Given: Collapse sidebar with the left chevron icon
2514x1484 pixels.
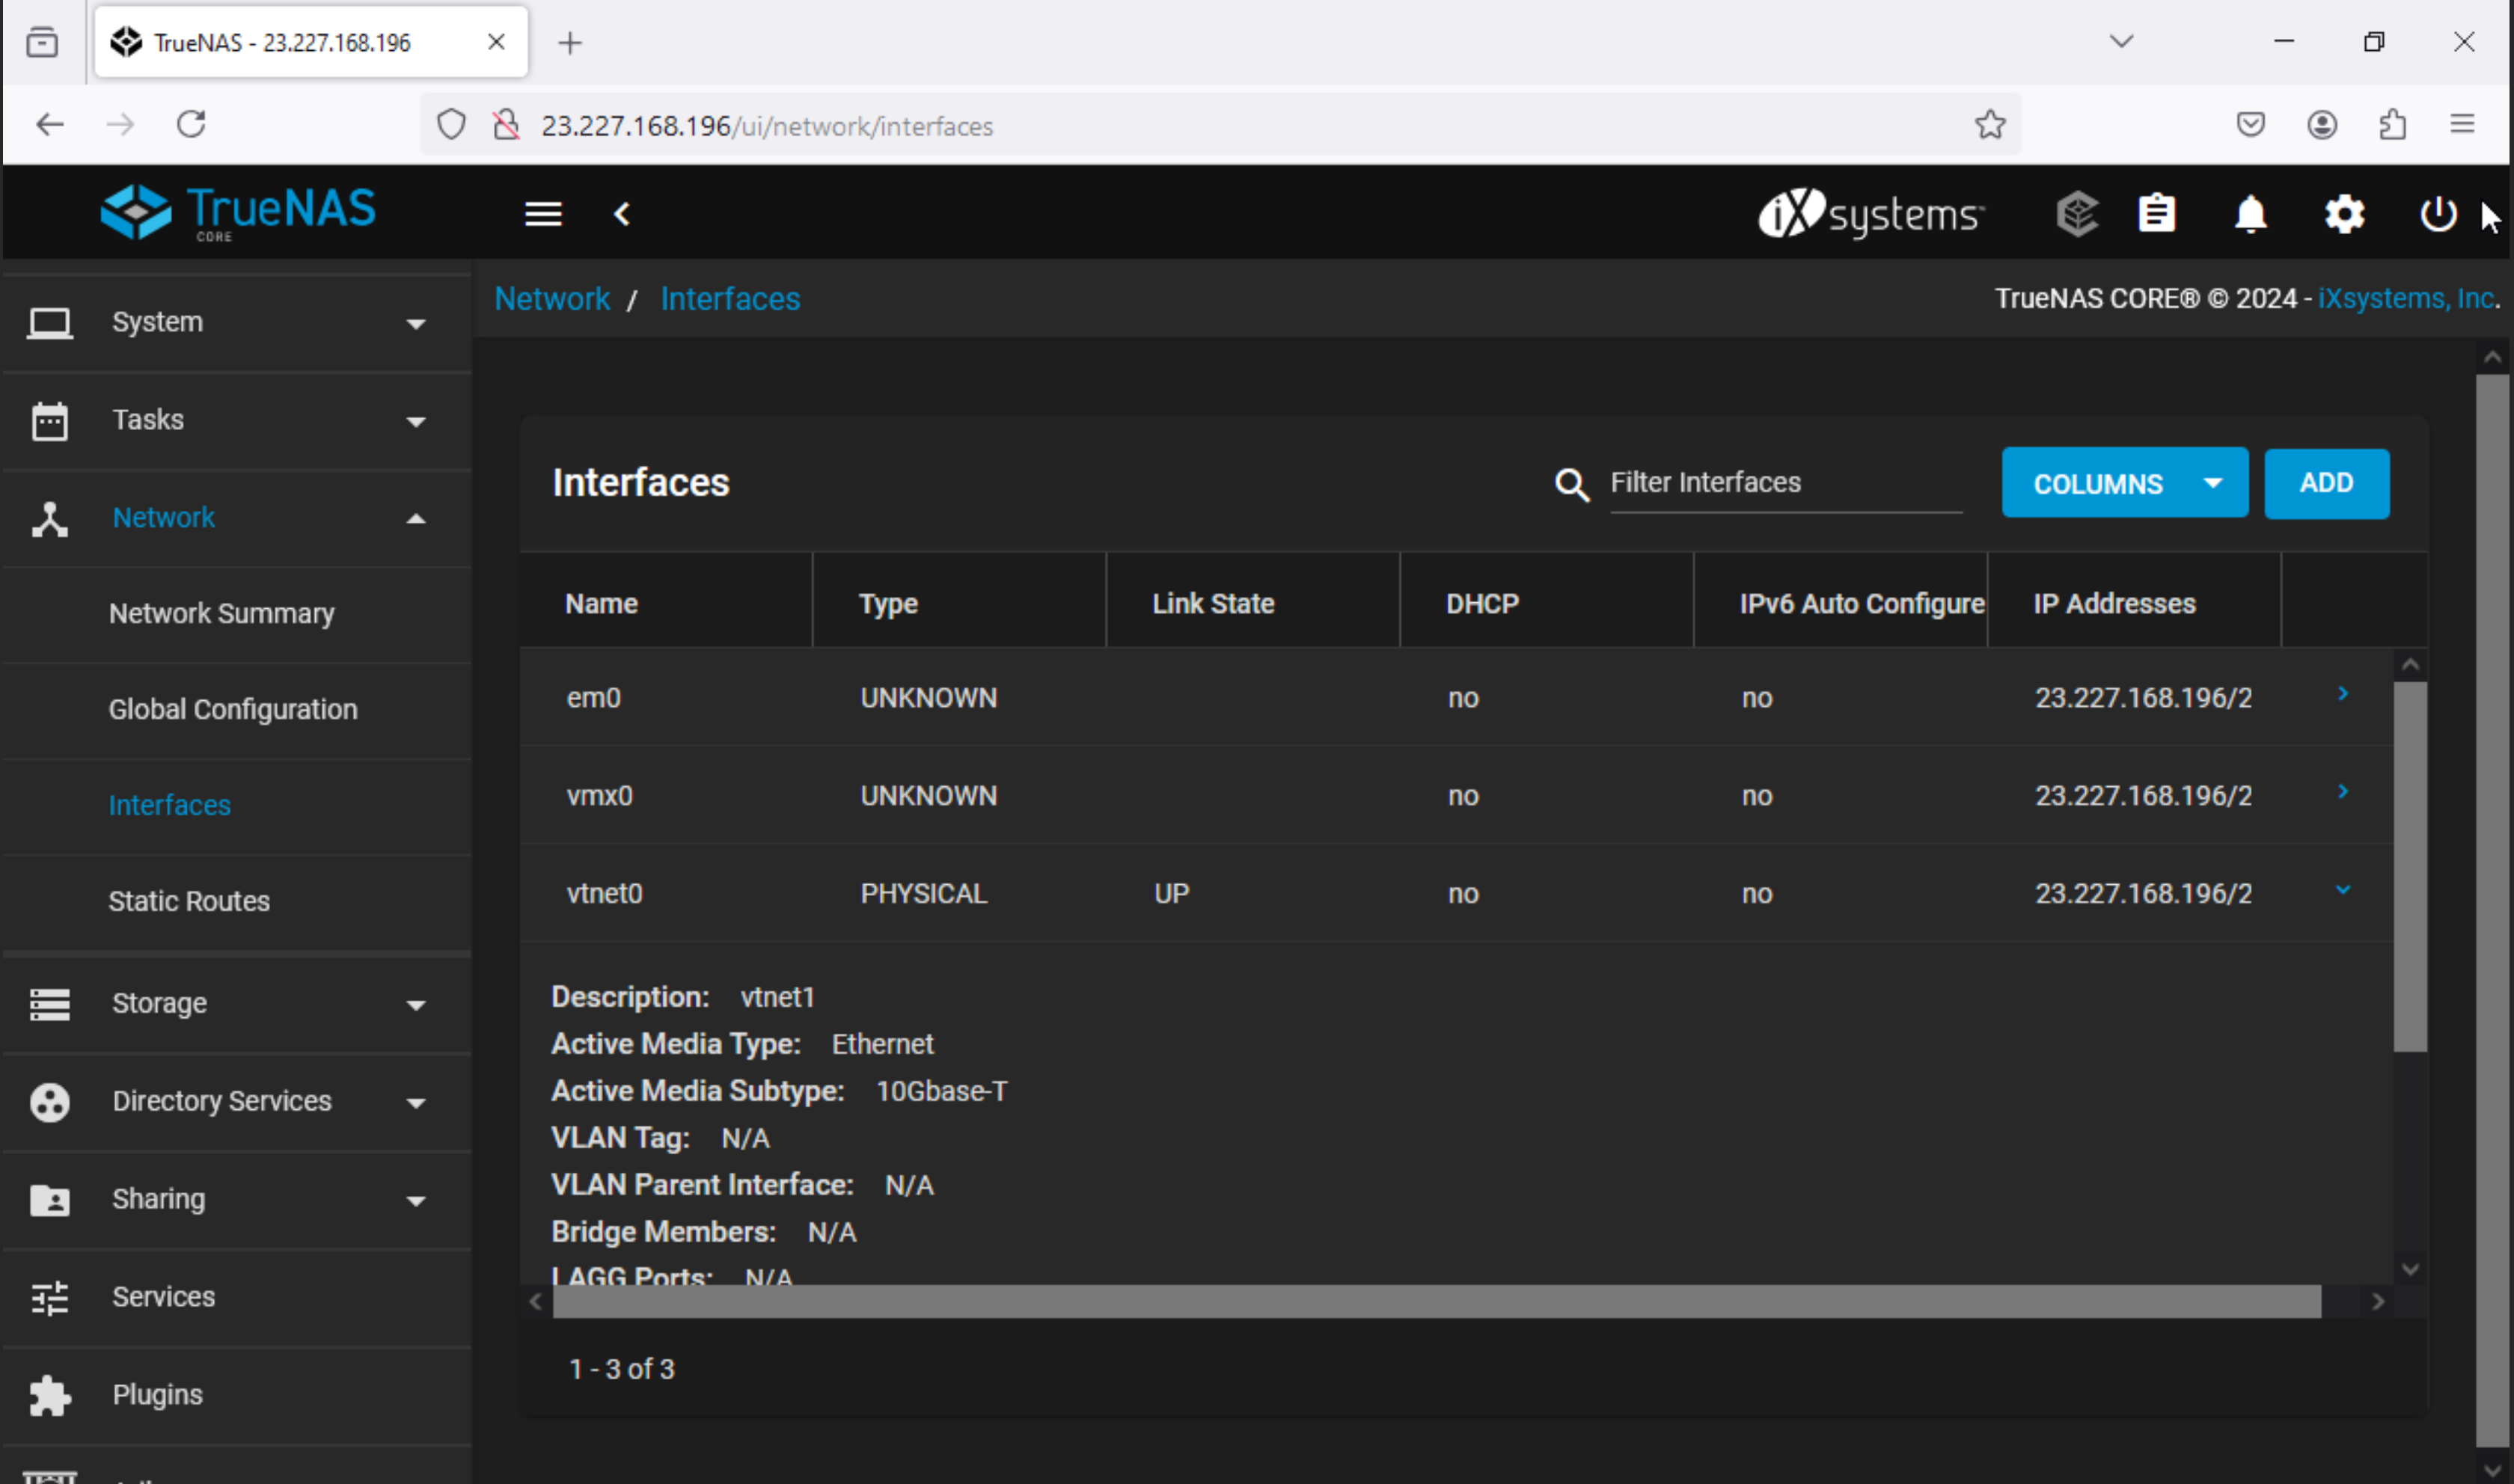Looking at the screenshot, I should 622,214.
